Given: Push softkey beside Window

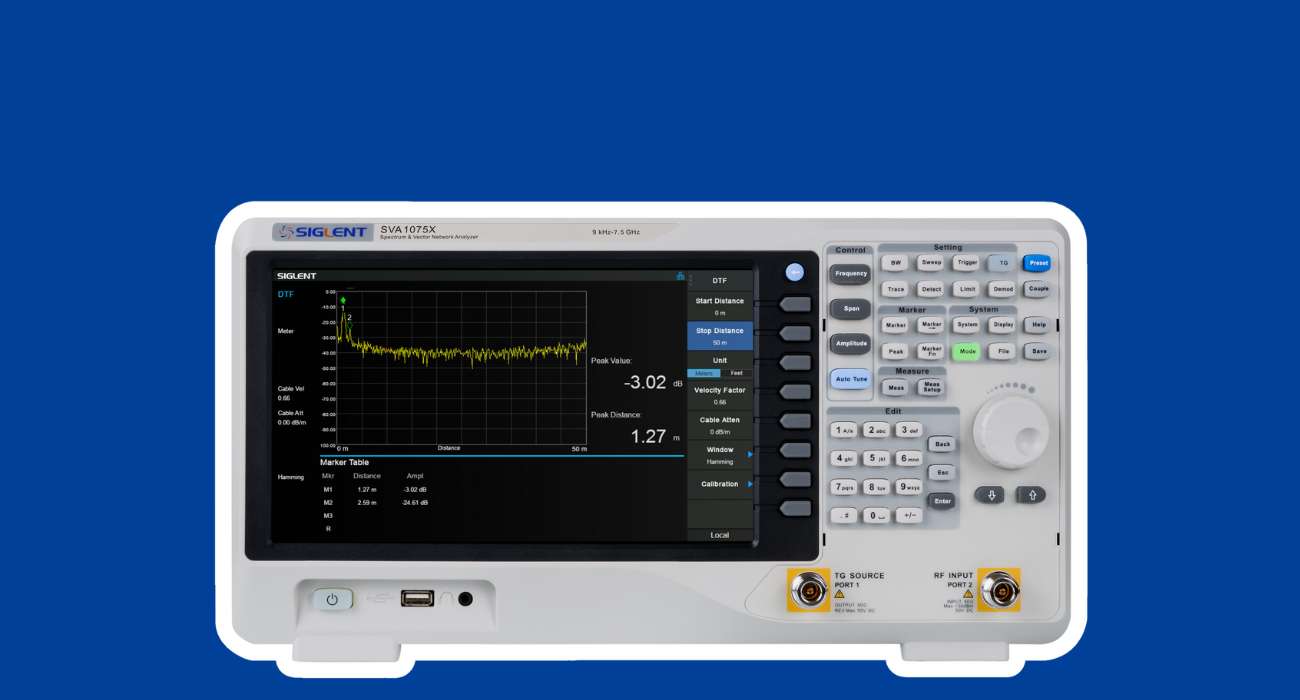Looking at the screenshot, I should coord(795,450).
